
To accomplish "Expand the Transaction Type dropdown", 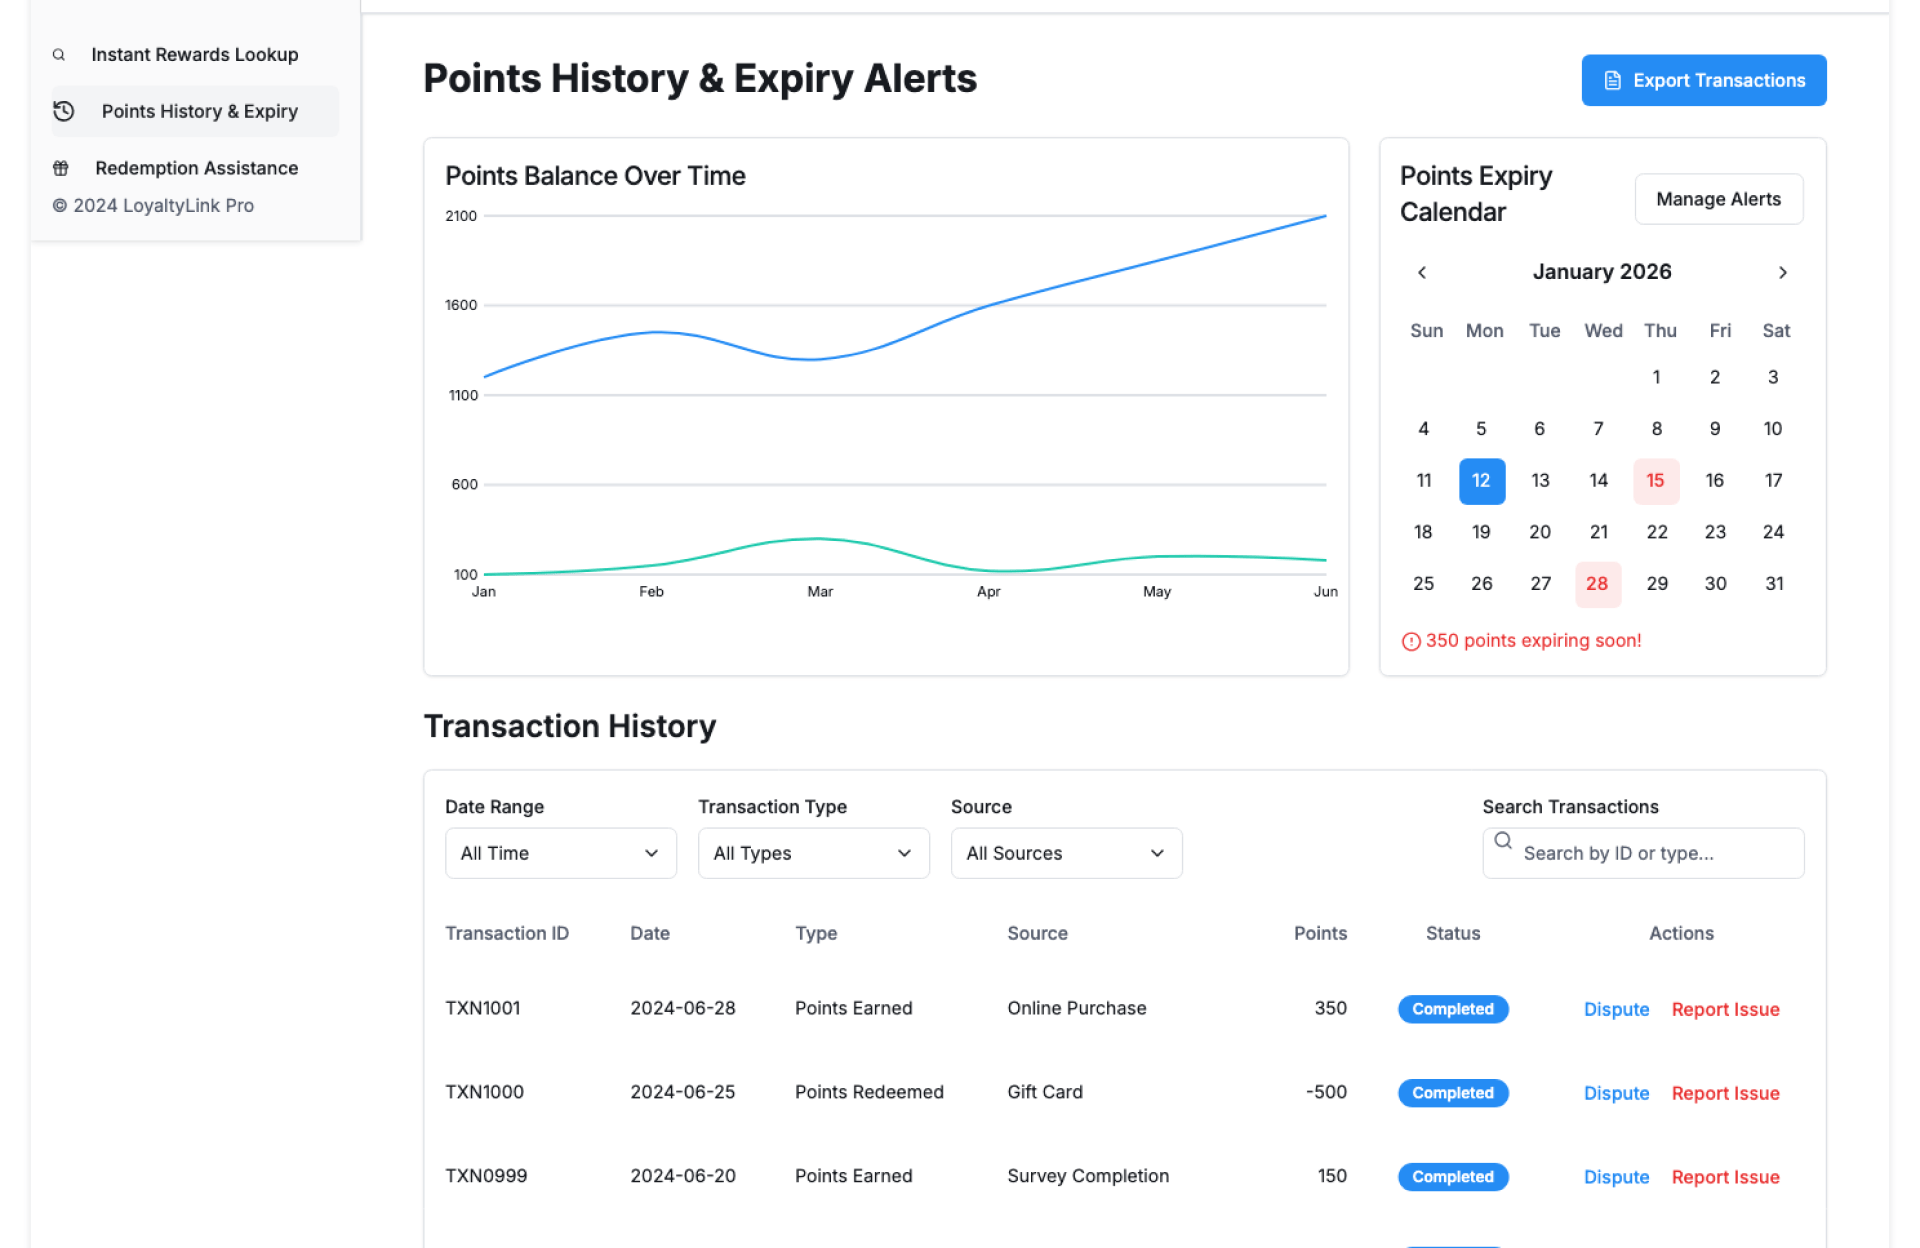I will [x=812, y=853].
